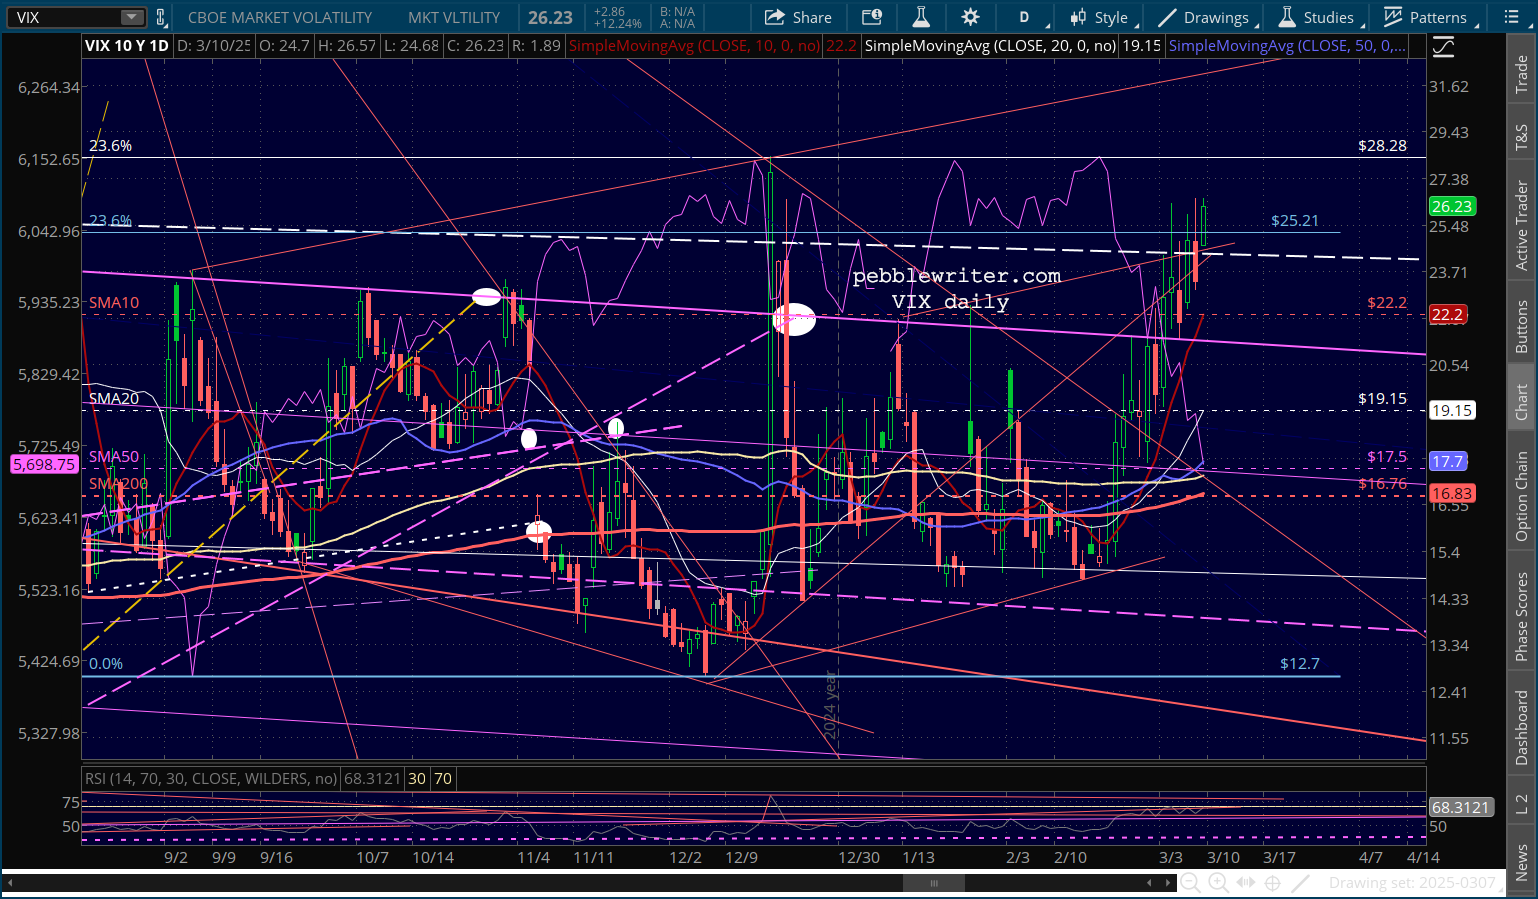The height and width of the screenshot is (899, 1538).
Task: Open the Phase Scores sidebar tab
Action: pyautogui.click(x=1521, y=617)
